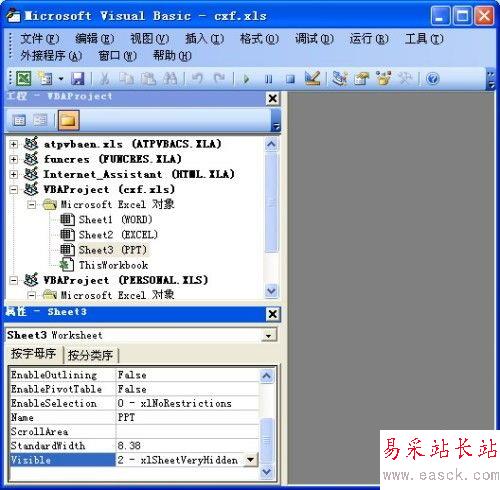
Task: Click the Toolbox toolbar icon
Action: (405, 79)
